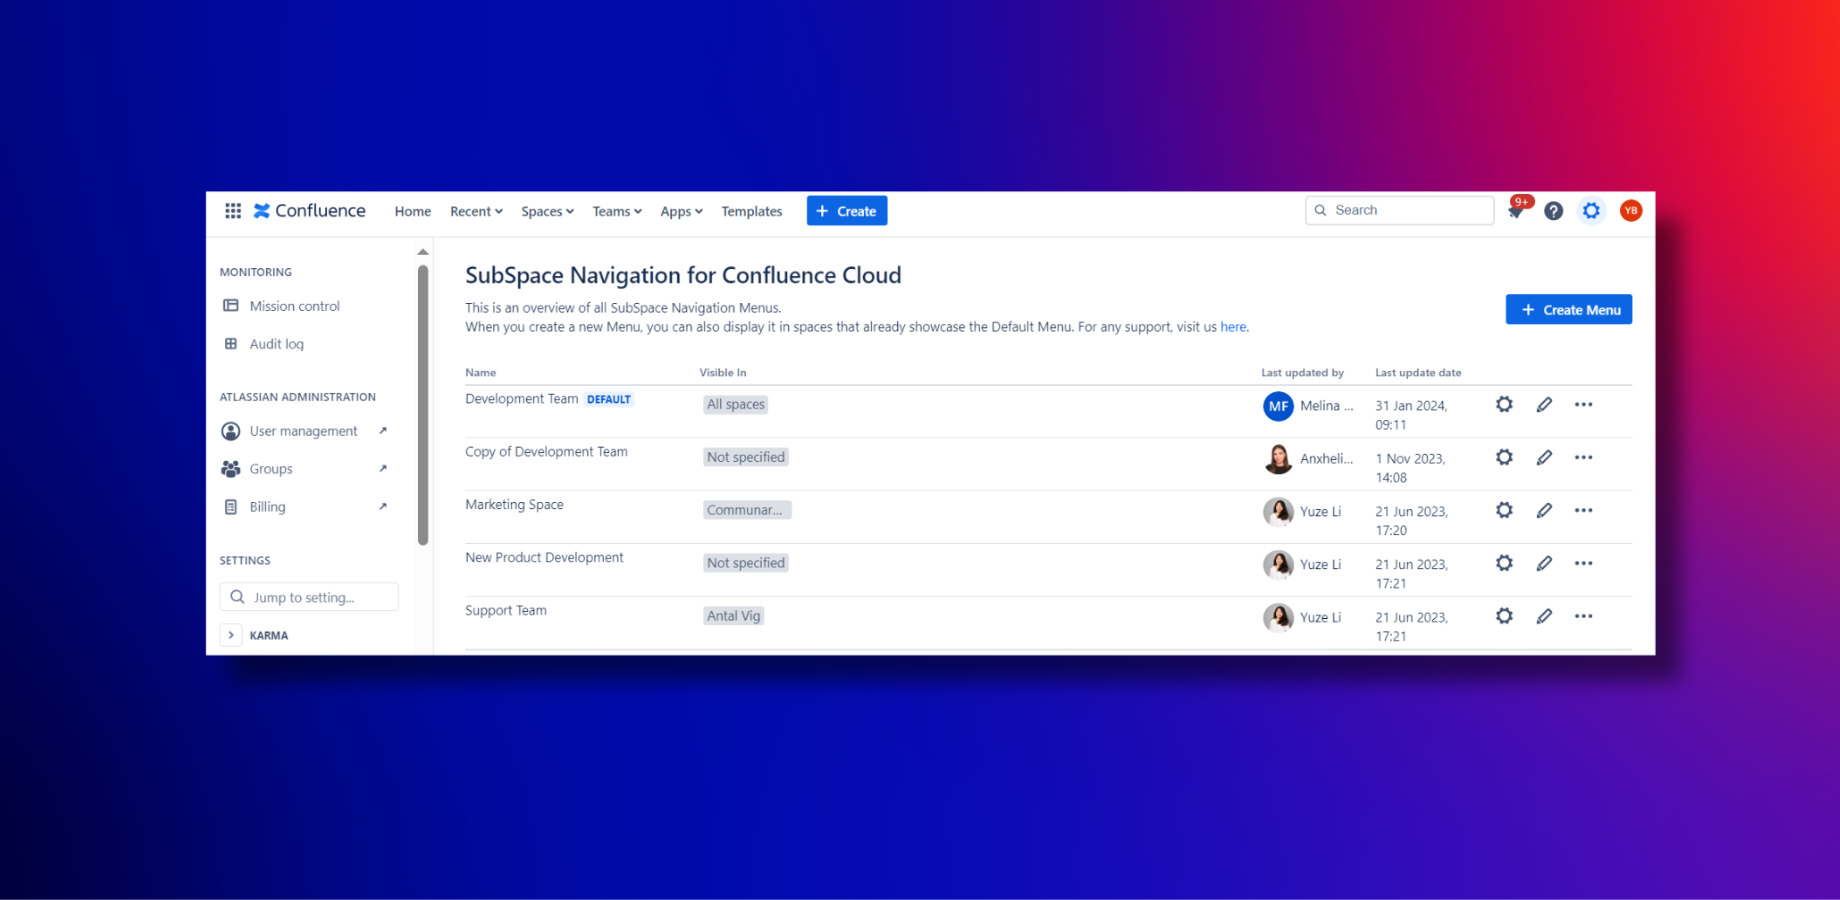Viewport: 1840px width, 900px height.
Task: Expand the Apps dropdown menu
Action: coord(681,212)
